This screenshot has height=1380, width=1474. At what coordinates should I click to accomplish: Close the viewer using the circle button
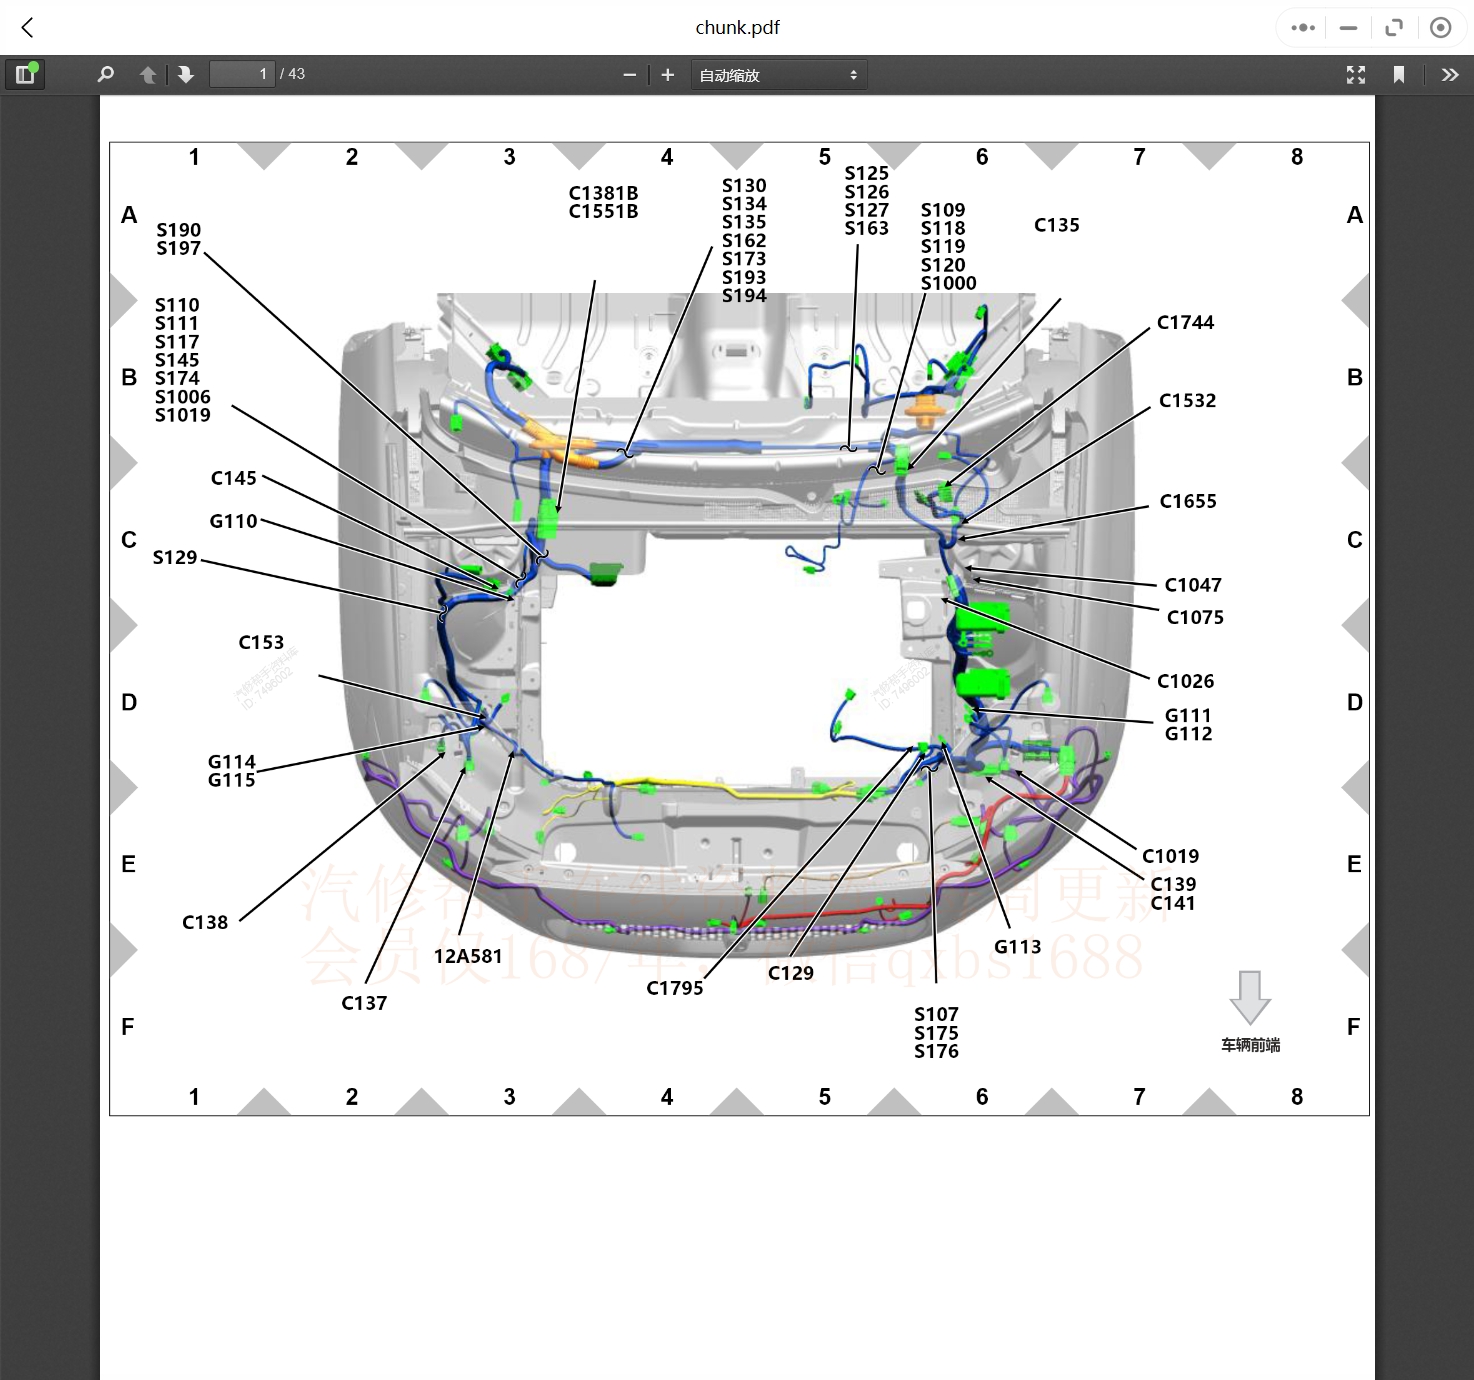1440,28
